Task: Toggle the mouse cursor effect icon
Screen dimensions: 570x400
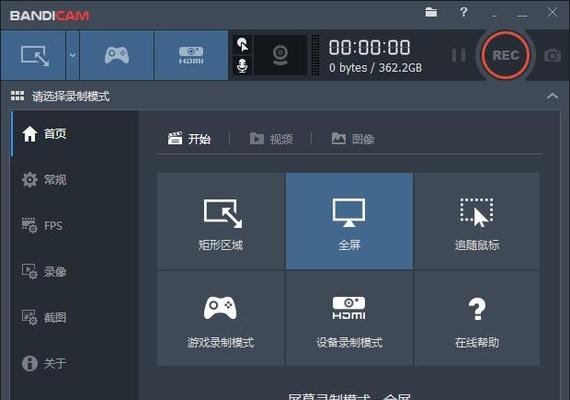Action: click(x=242, y=44)
